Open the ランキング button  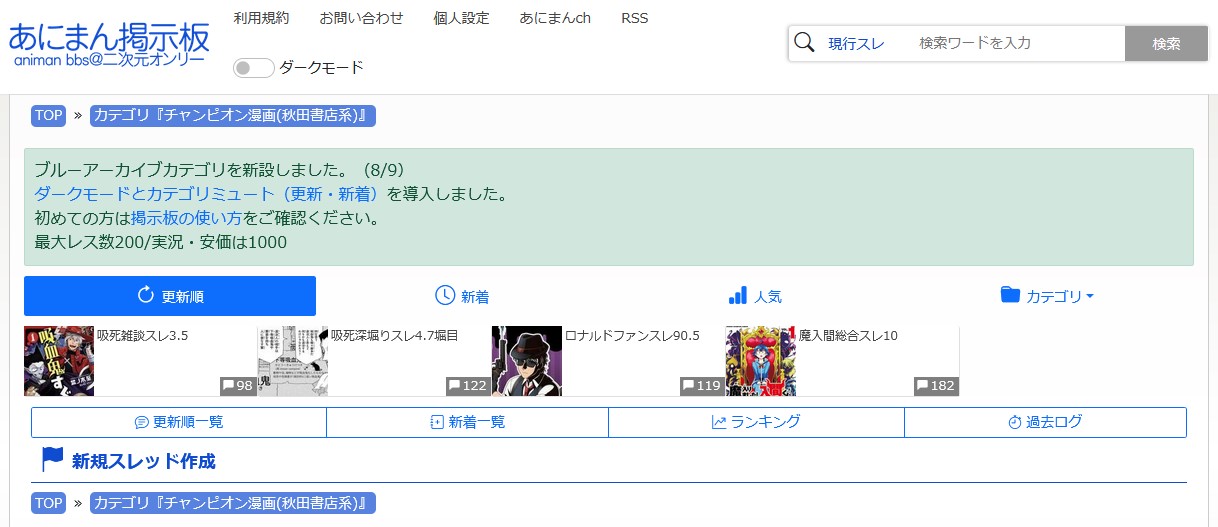click(756, 422)
